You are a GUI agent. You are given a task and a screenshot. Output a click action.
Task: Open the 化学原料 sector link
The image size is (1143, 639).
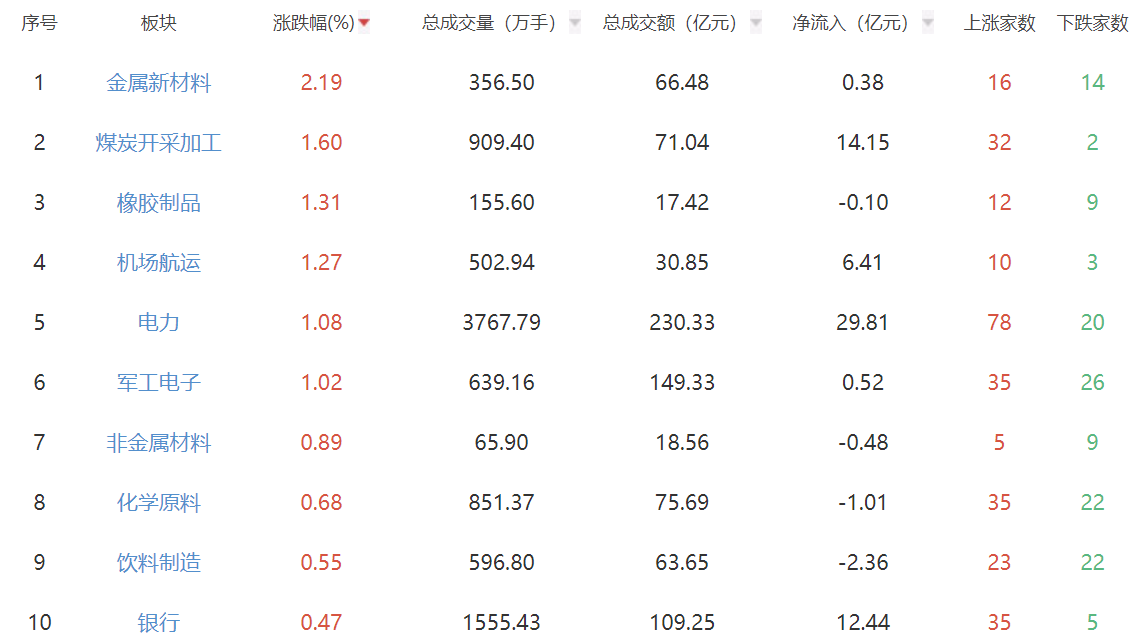[158, 503]
